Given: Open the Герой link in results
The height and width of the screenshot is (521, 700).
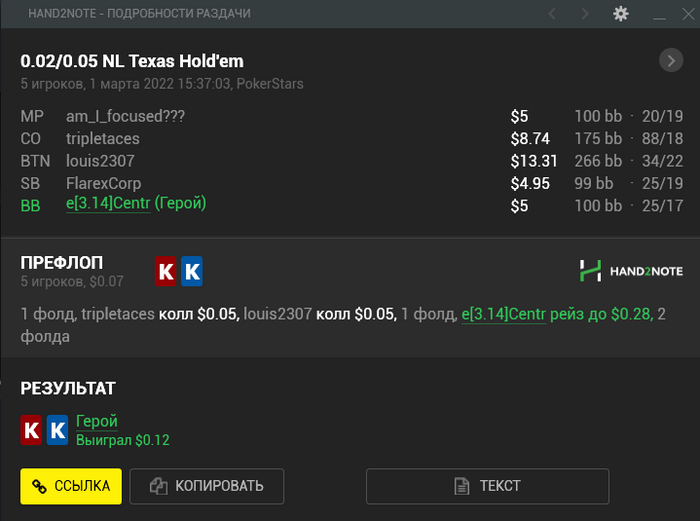Looking at the screenshot, I should (97, 421).
